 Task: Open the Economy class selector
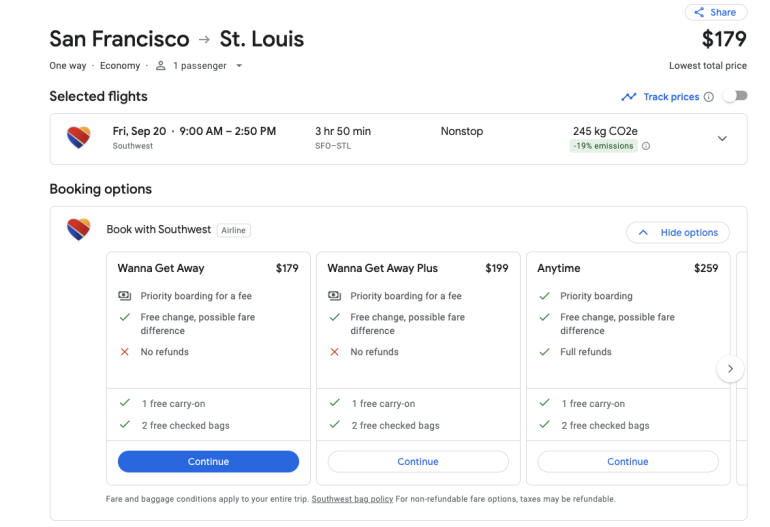pyautogui.click(x=120, y=66)
